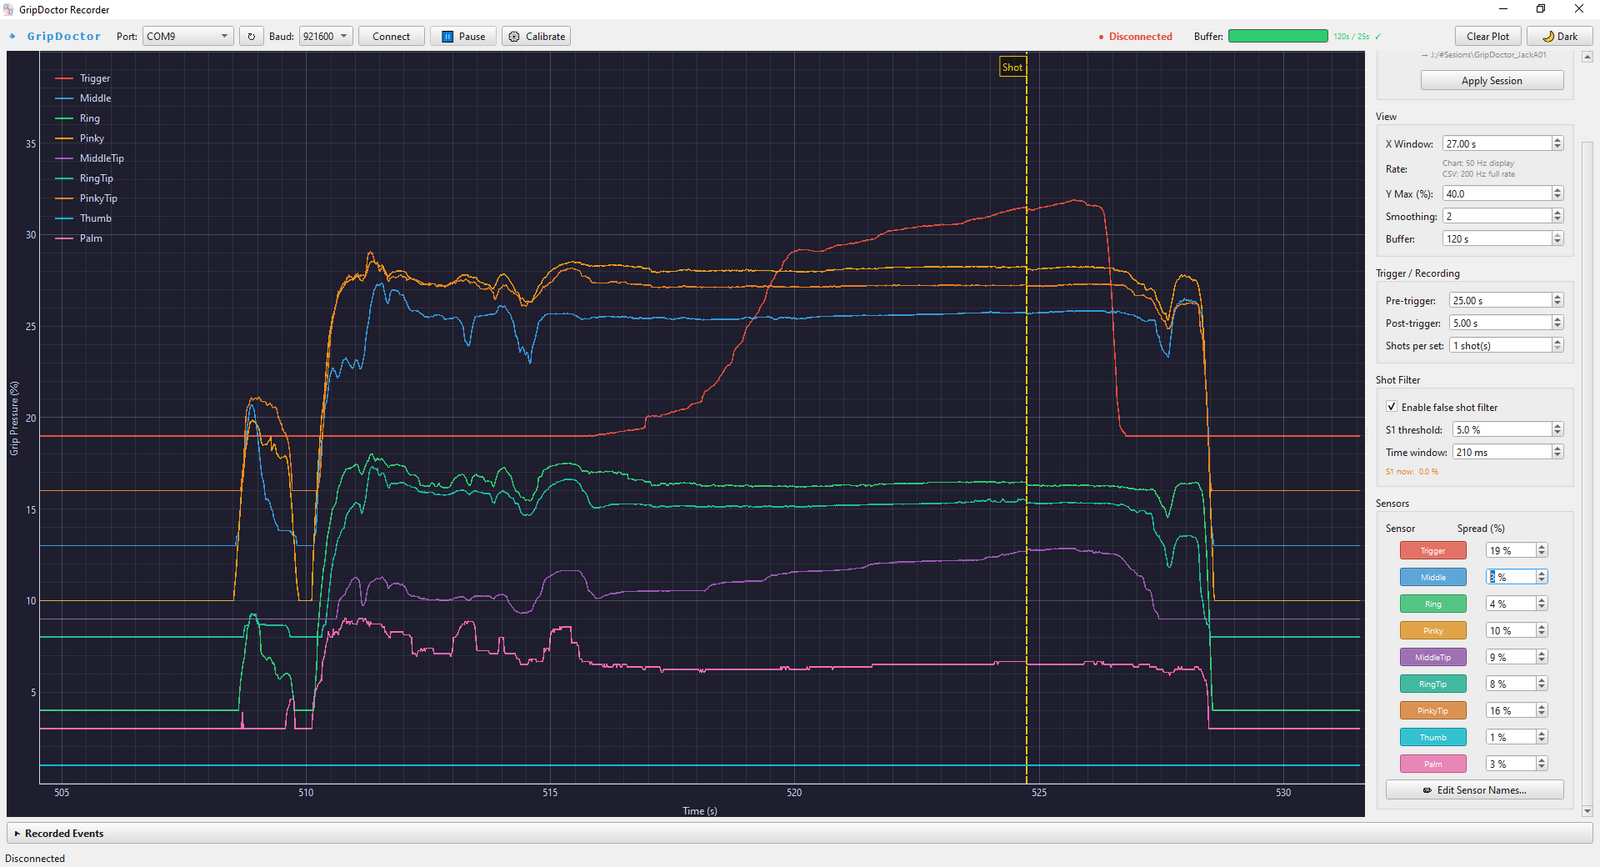The image size is (1600, 867).
Task: Click the Palm sensor color button
Action: point(1433,764)
